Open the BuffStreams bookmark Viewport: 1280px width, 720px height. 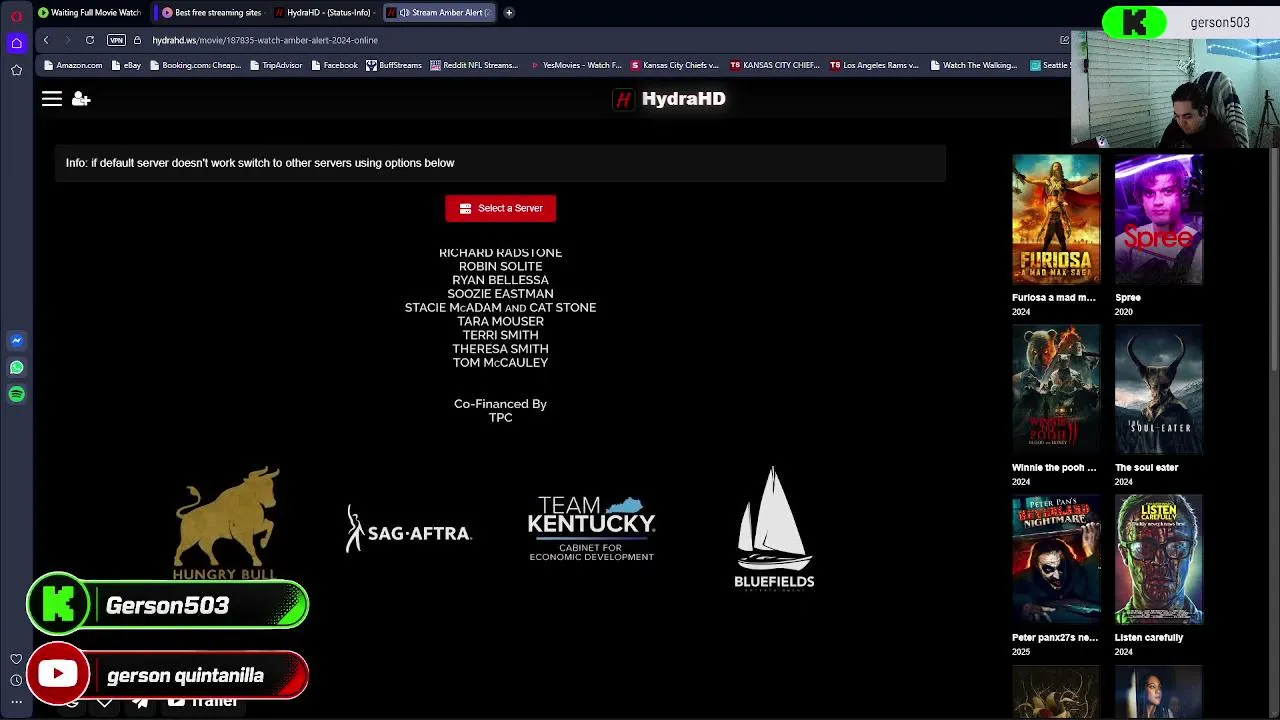(394, 65)
